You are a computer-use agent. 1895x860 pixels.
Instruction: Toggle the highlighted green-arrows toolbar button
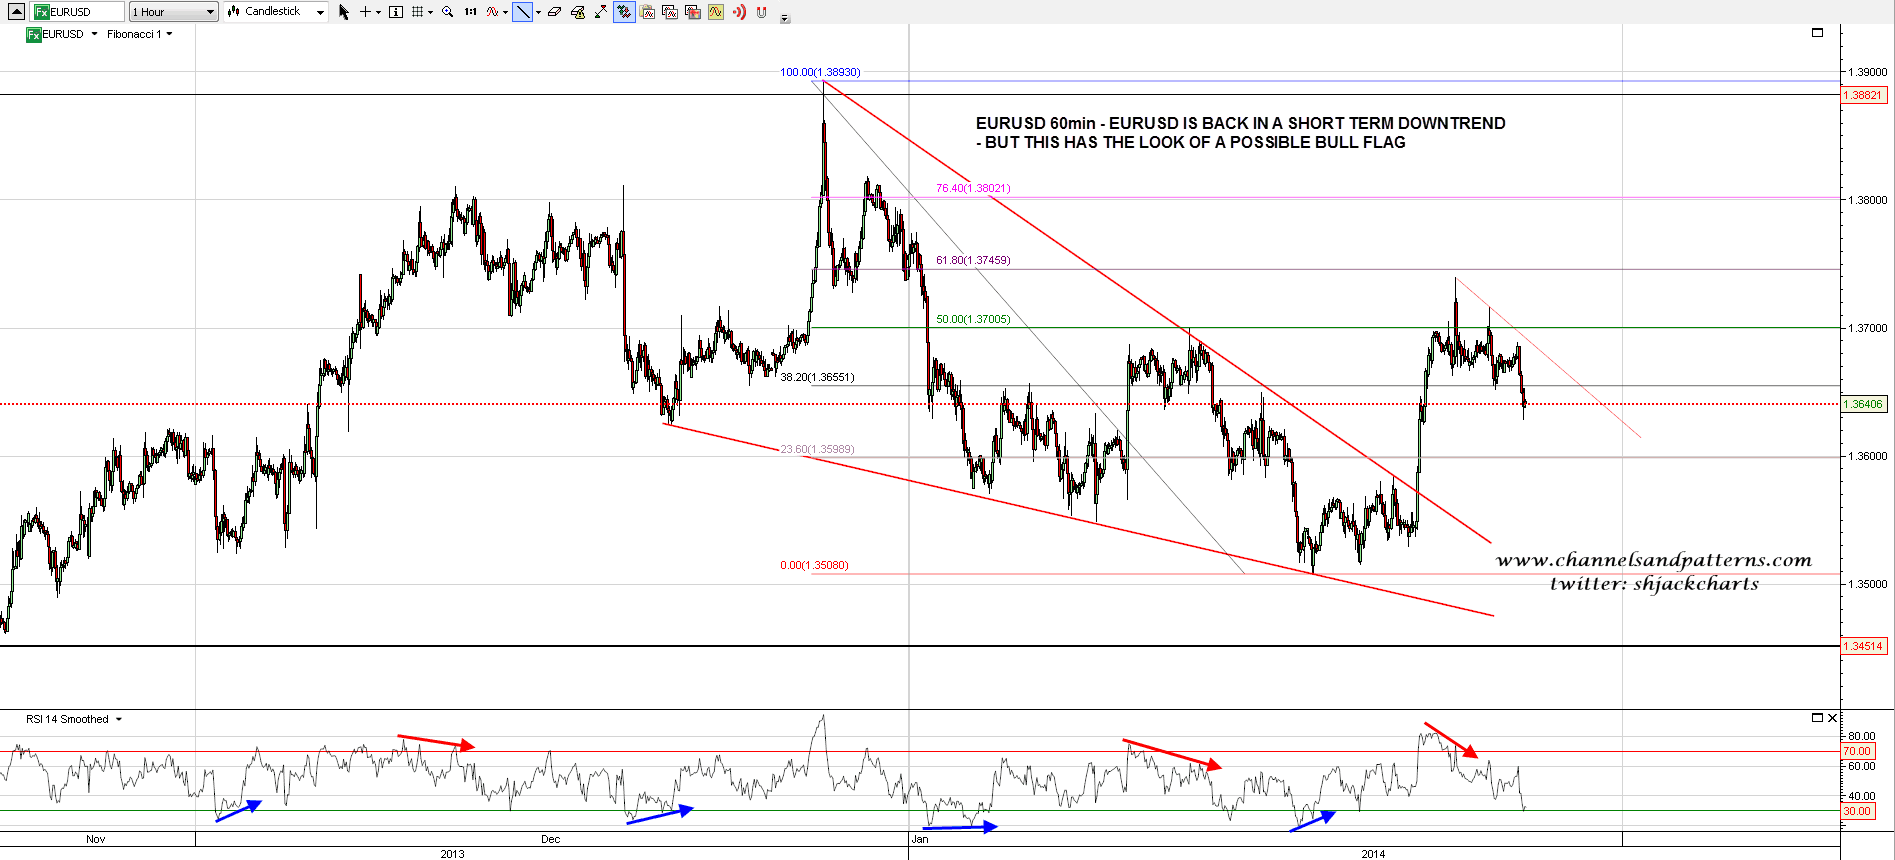tap(624, 12)
